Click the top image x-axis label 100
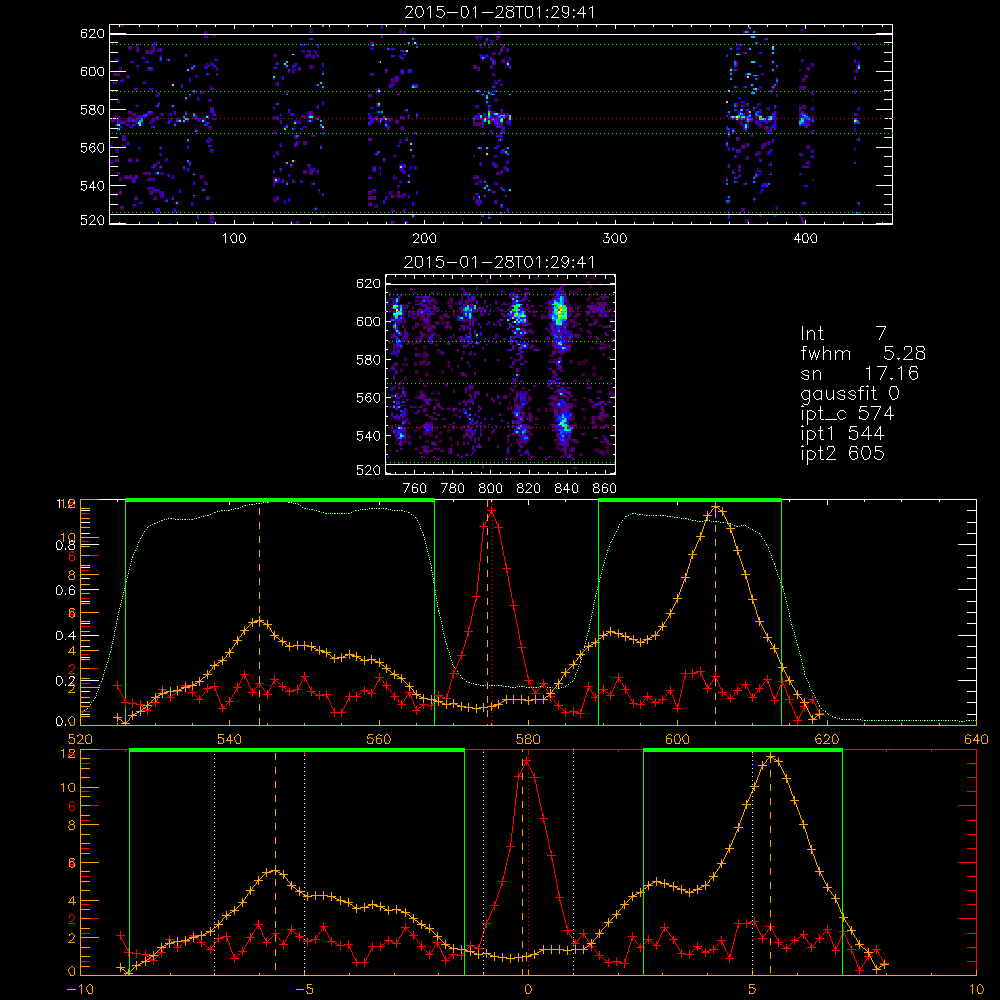This screenshot has width=1000, height=1000. 234,239
